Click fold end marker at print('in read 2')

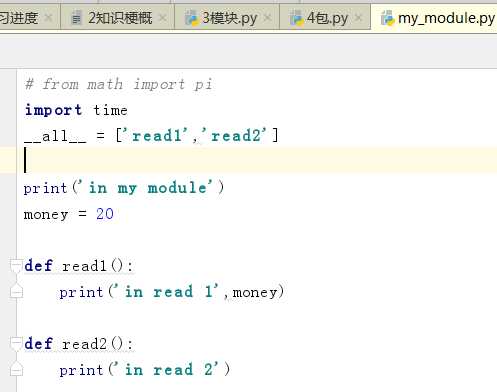coord(16,369)
